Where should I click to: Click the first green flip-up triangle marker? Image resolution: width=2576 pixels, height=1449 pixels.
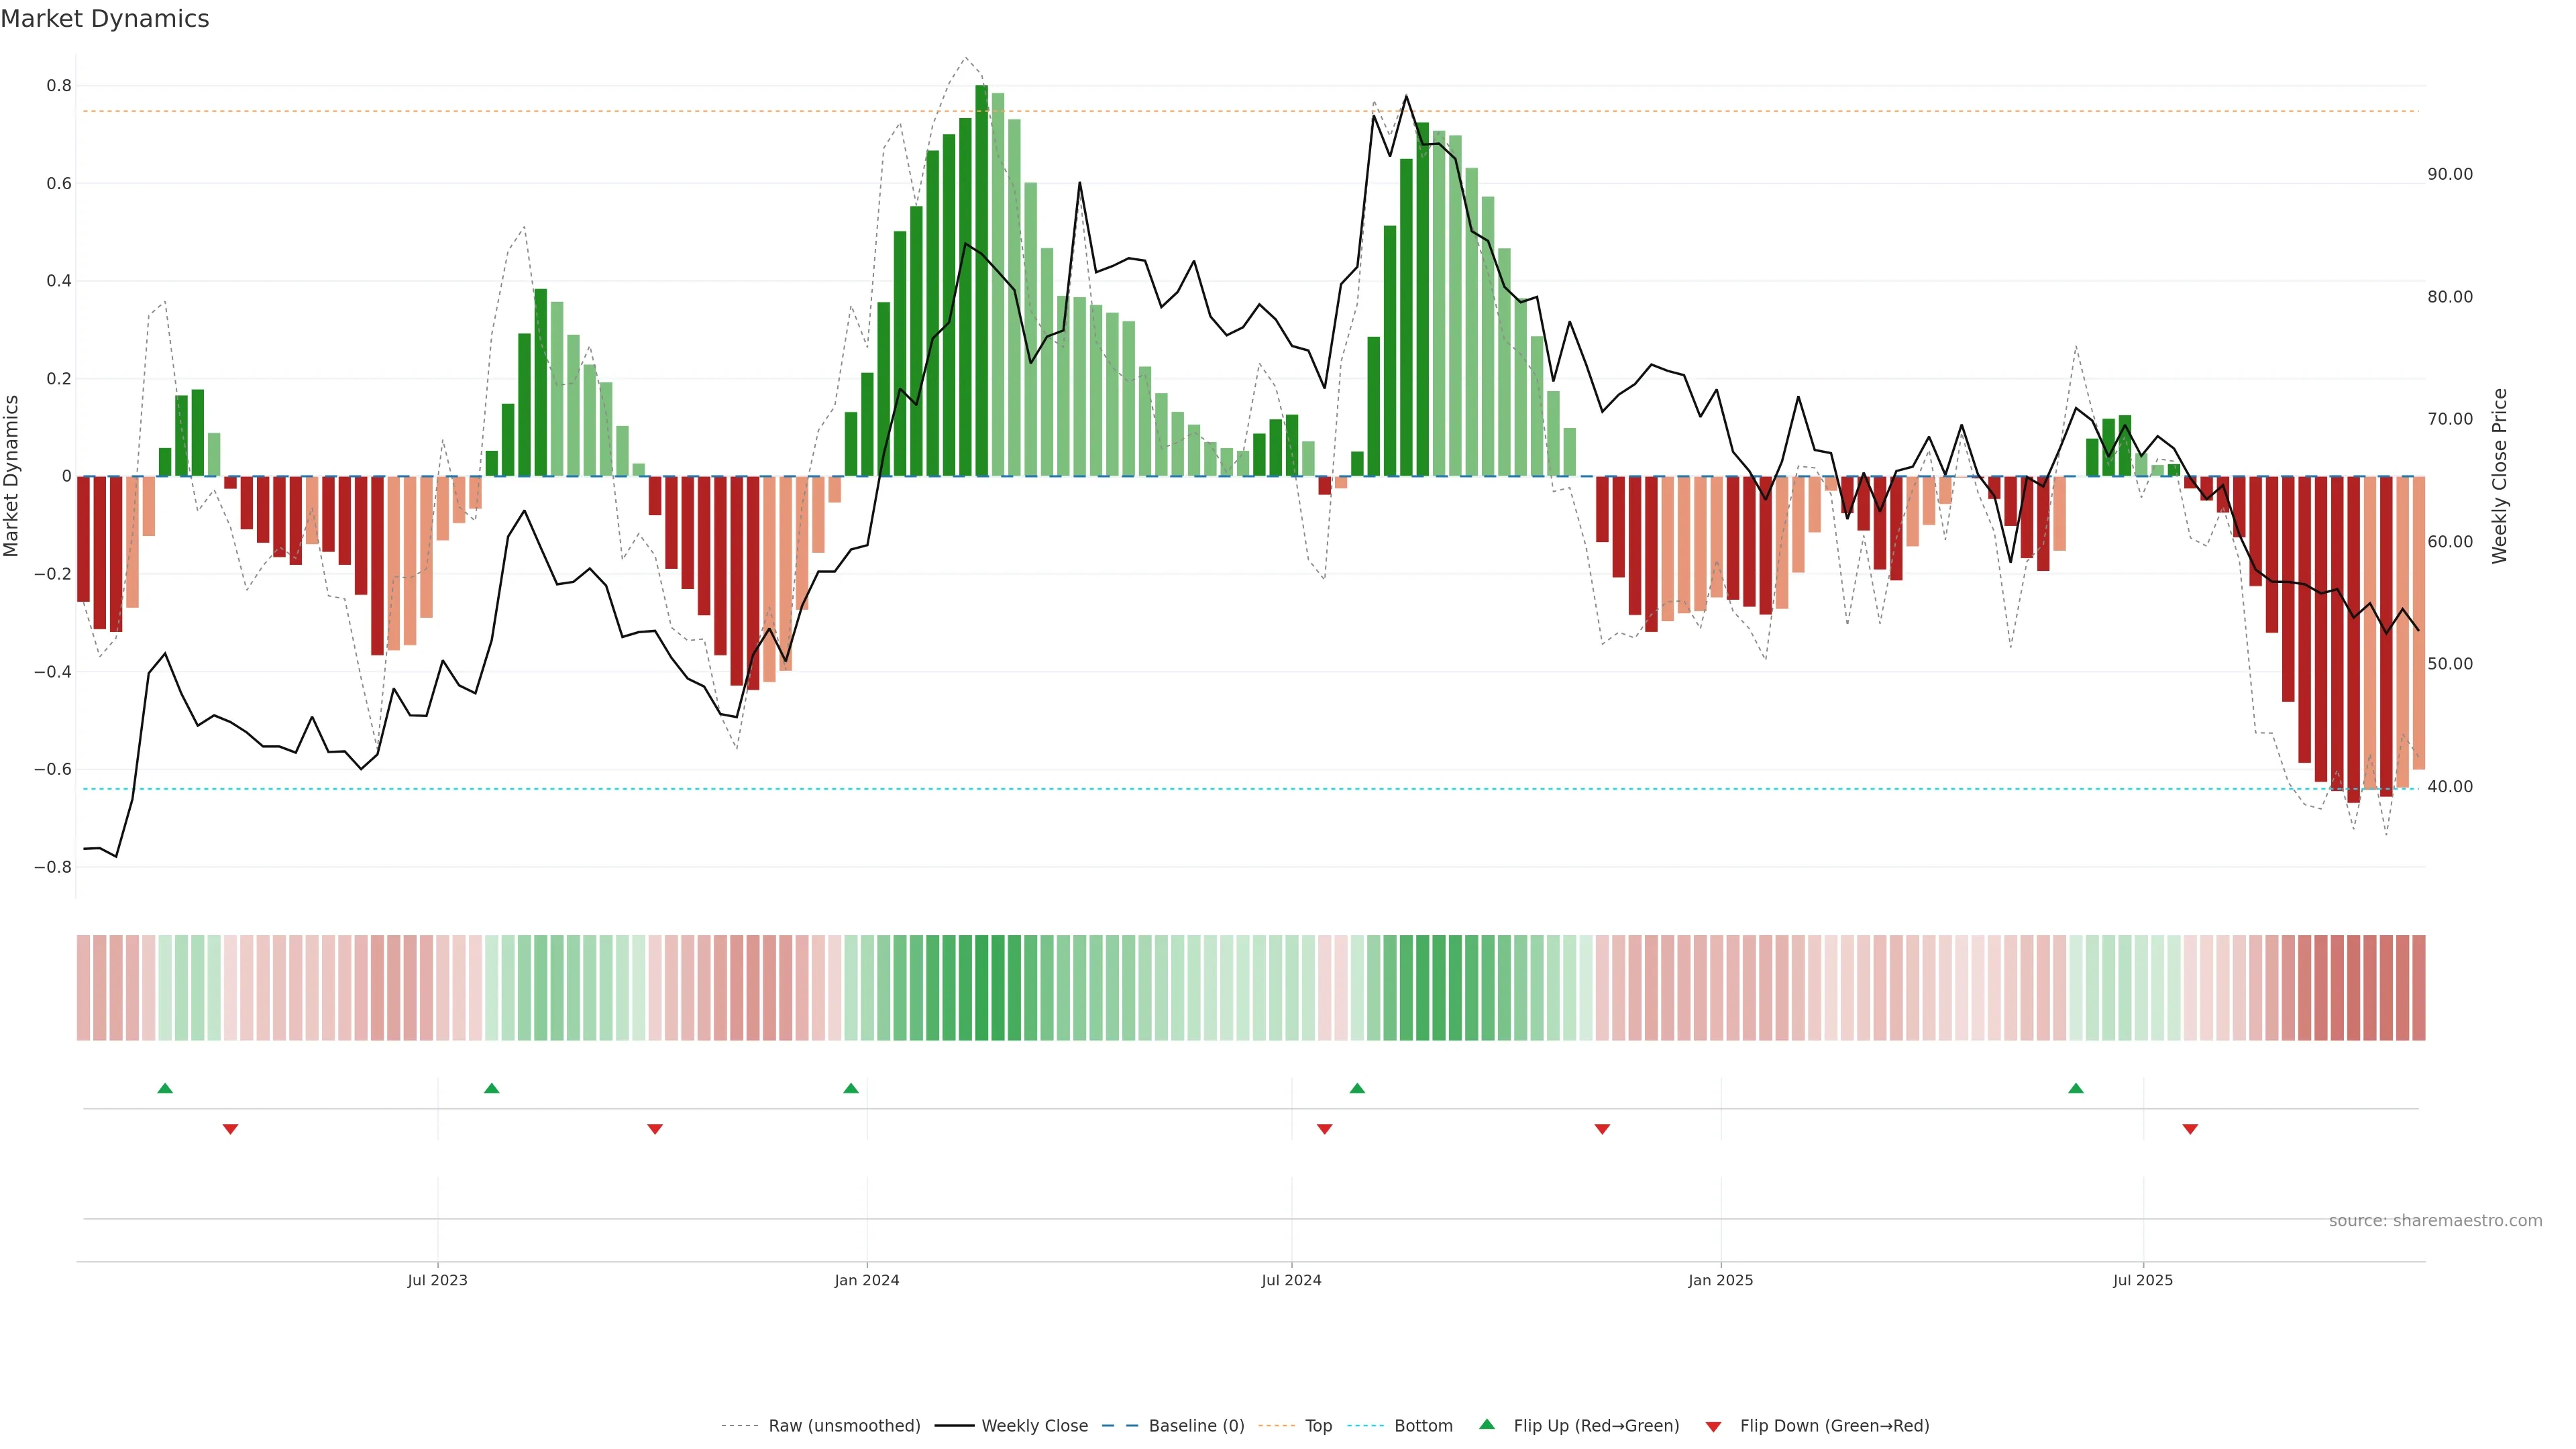165,1088
